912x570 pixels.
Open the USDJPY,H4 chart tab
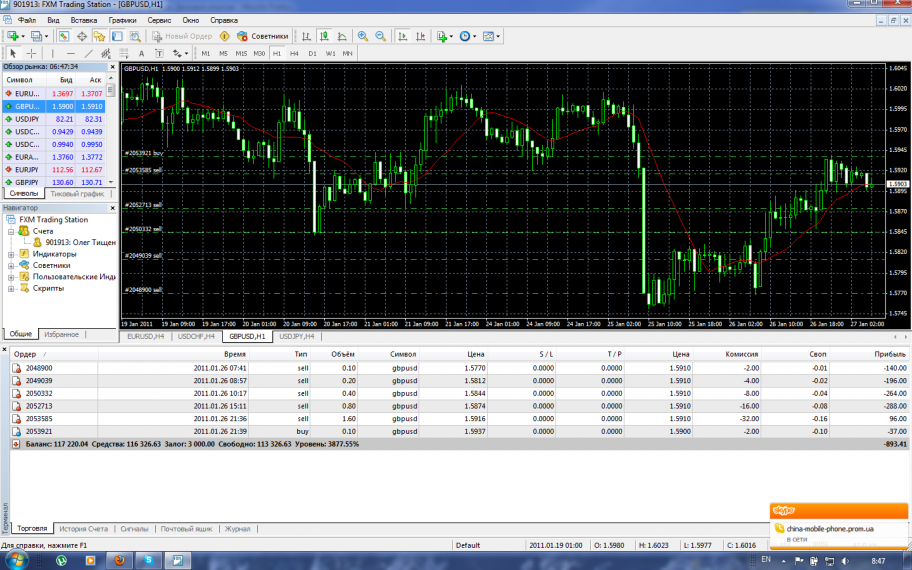297,336
